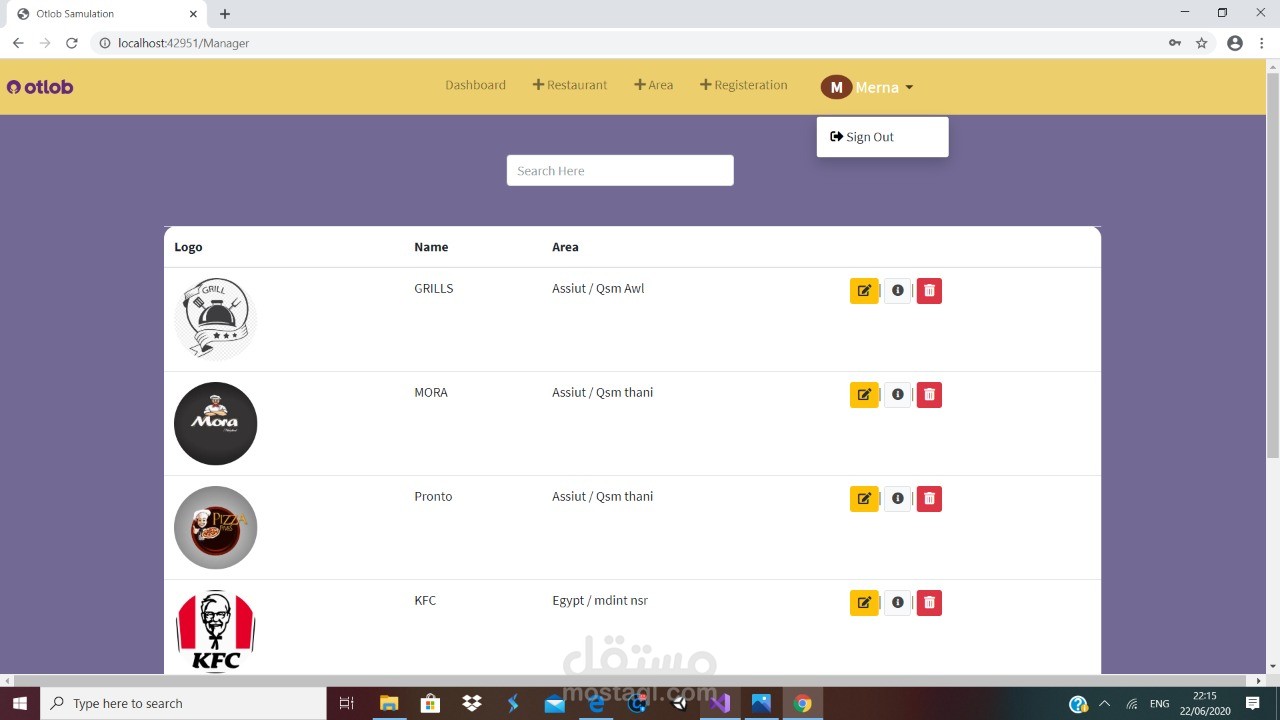
Task: Select the Otlob Samulation tab
Action: 105,14
